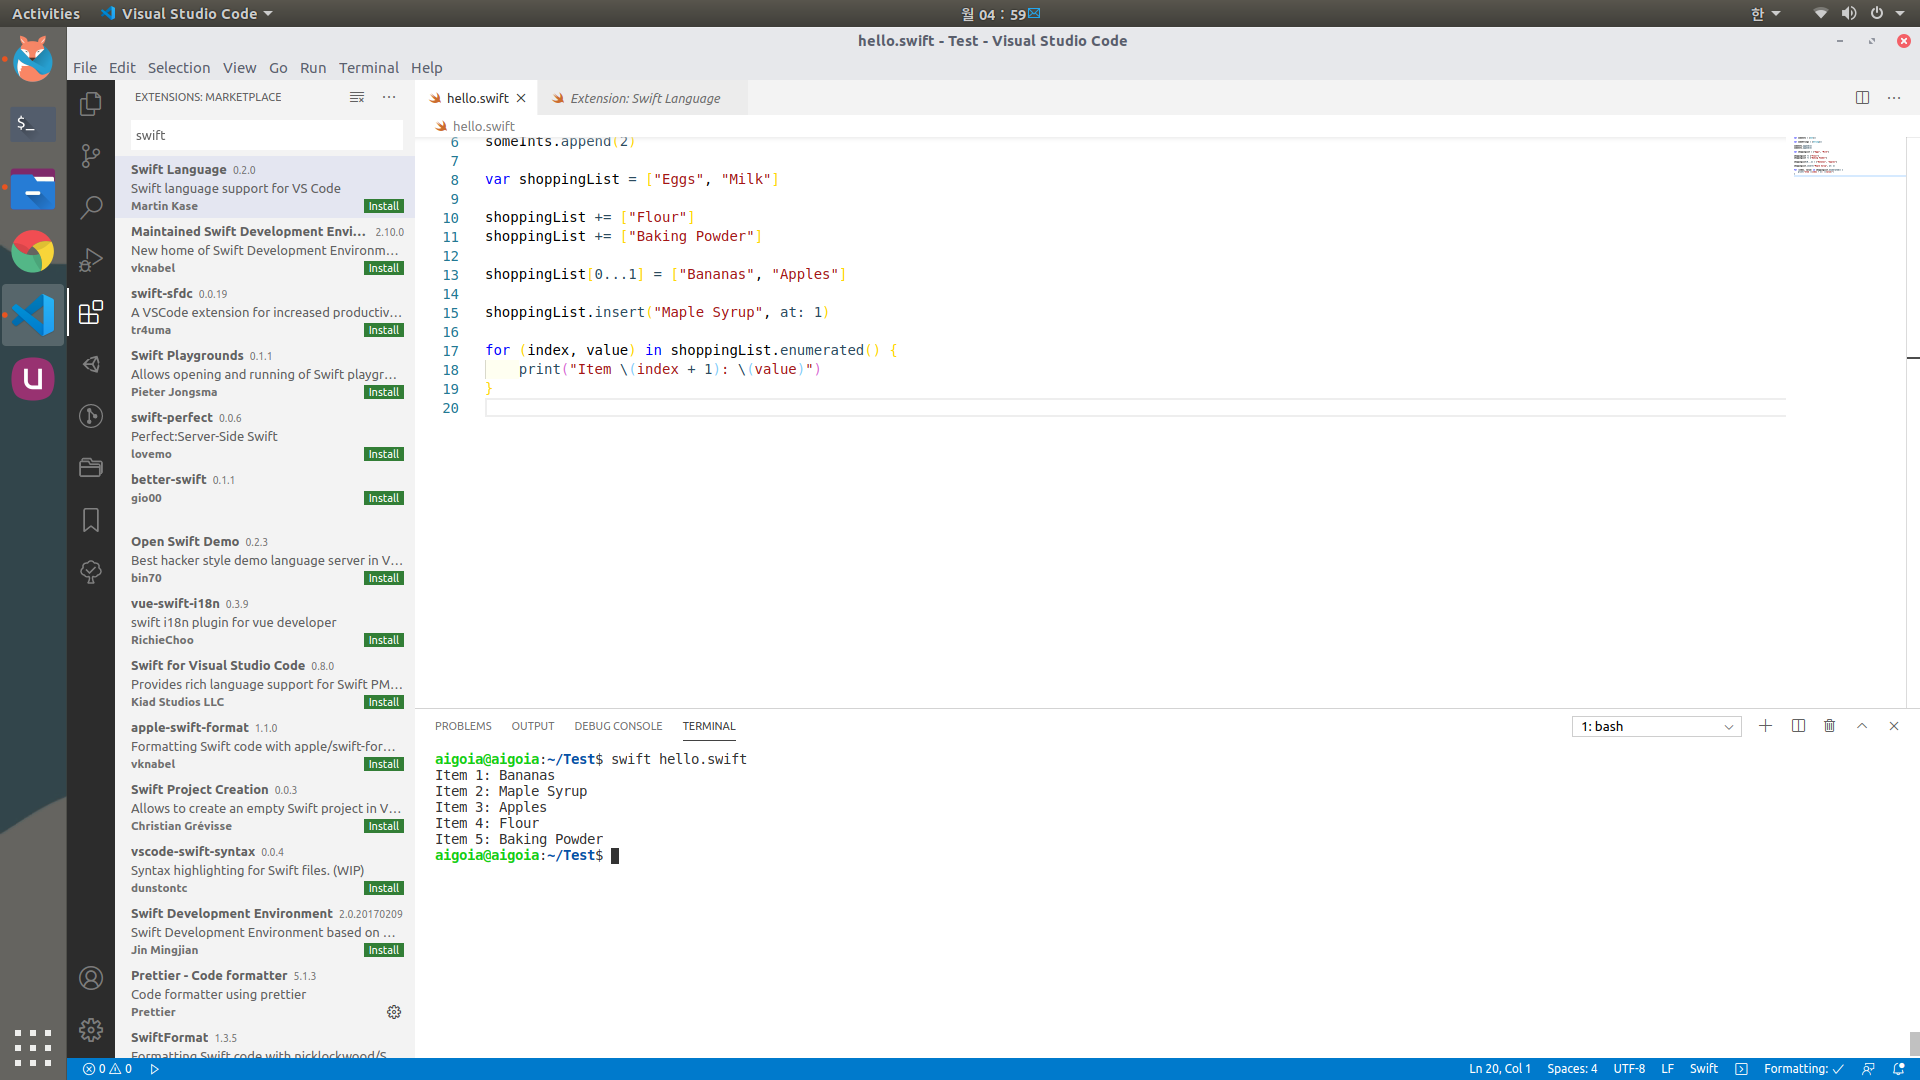
Task: Toggle the errors and warnings status indicator
Action: 108,1069
